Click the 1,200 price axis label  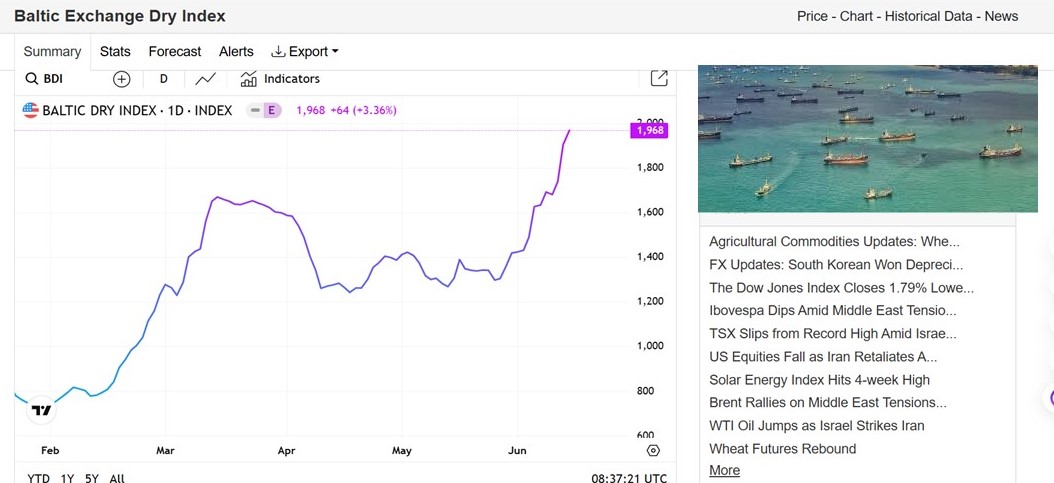pos(651,302)
